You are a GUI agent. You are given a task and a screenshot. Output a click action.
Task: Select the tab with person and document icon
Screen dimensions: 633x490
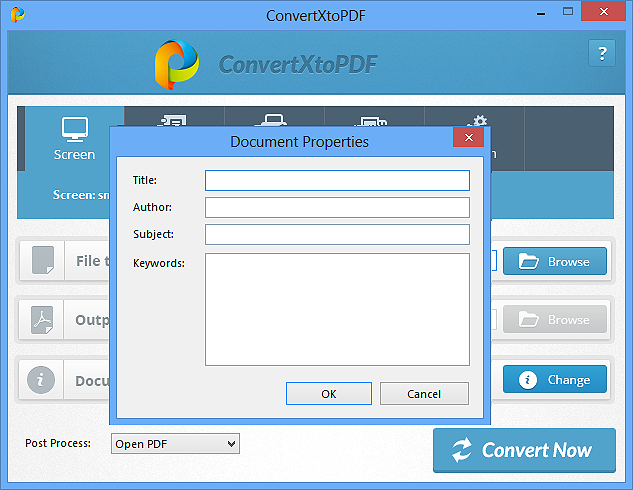pos(173,121)
